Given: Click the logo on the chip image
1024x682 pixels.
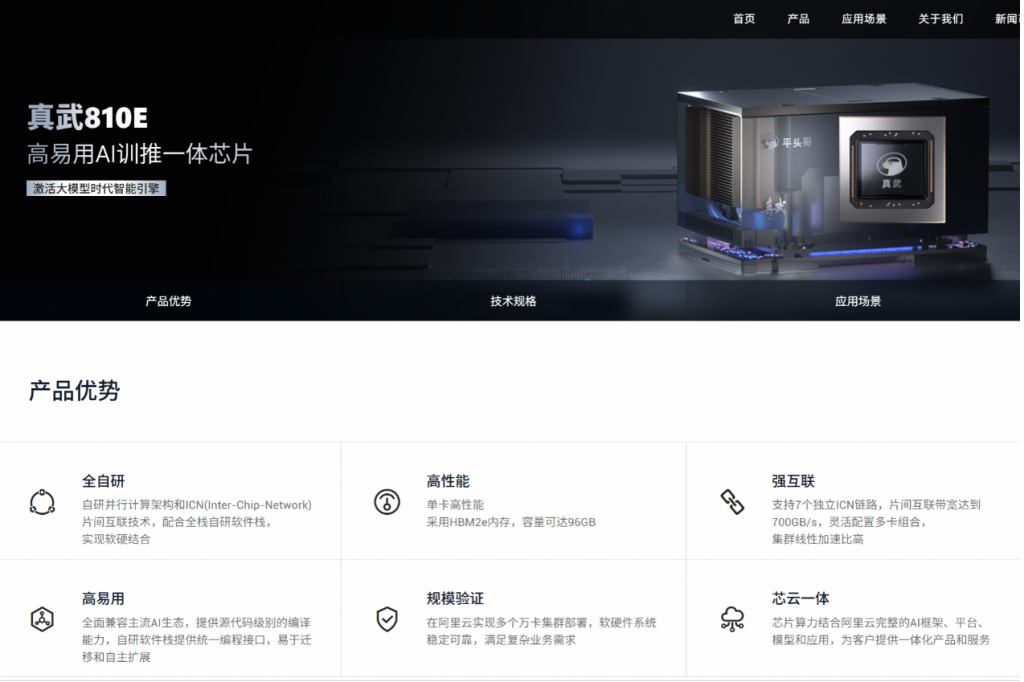Looking at the screenshot, I should coord(890,165).
